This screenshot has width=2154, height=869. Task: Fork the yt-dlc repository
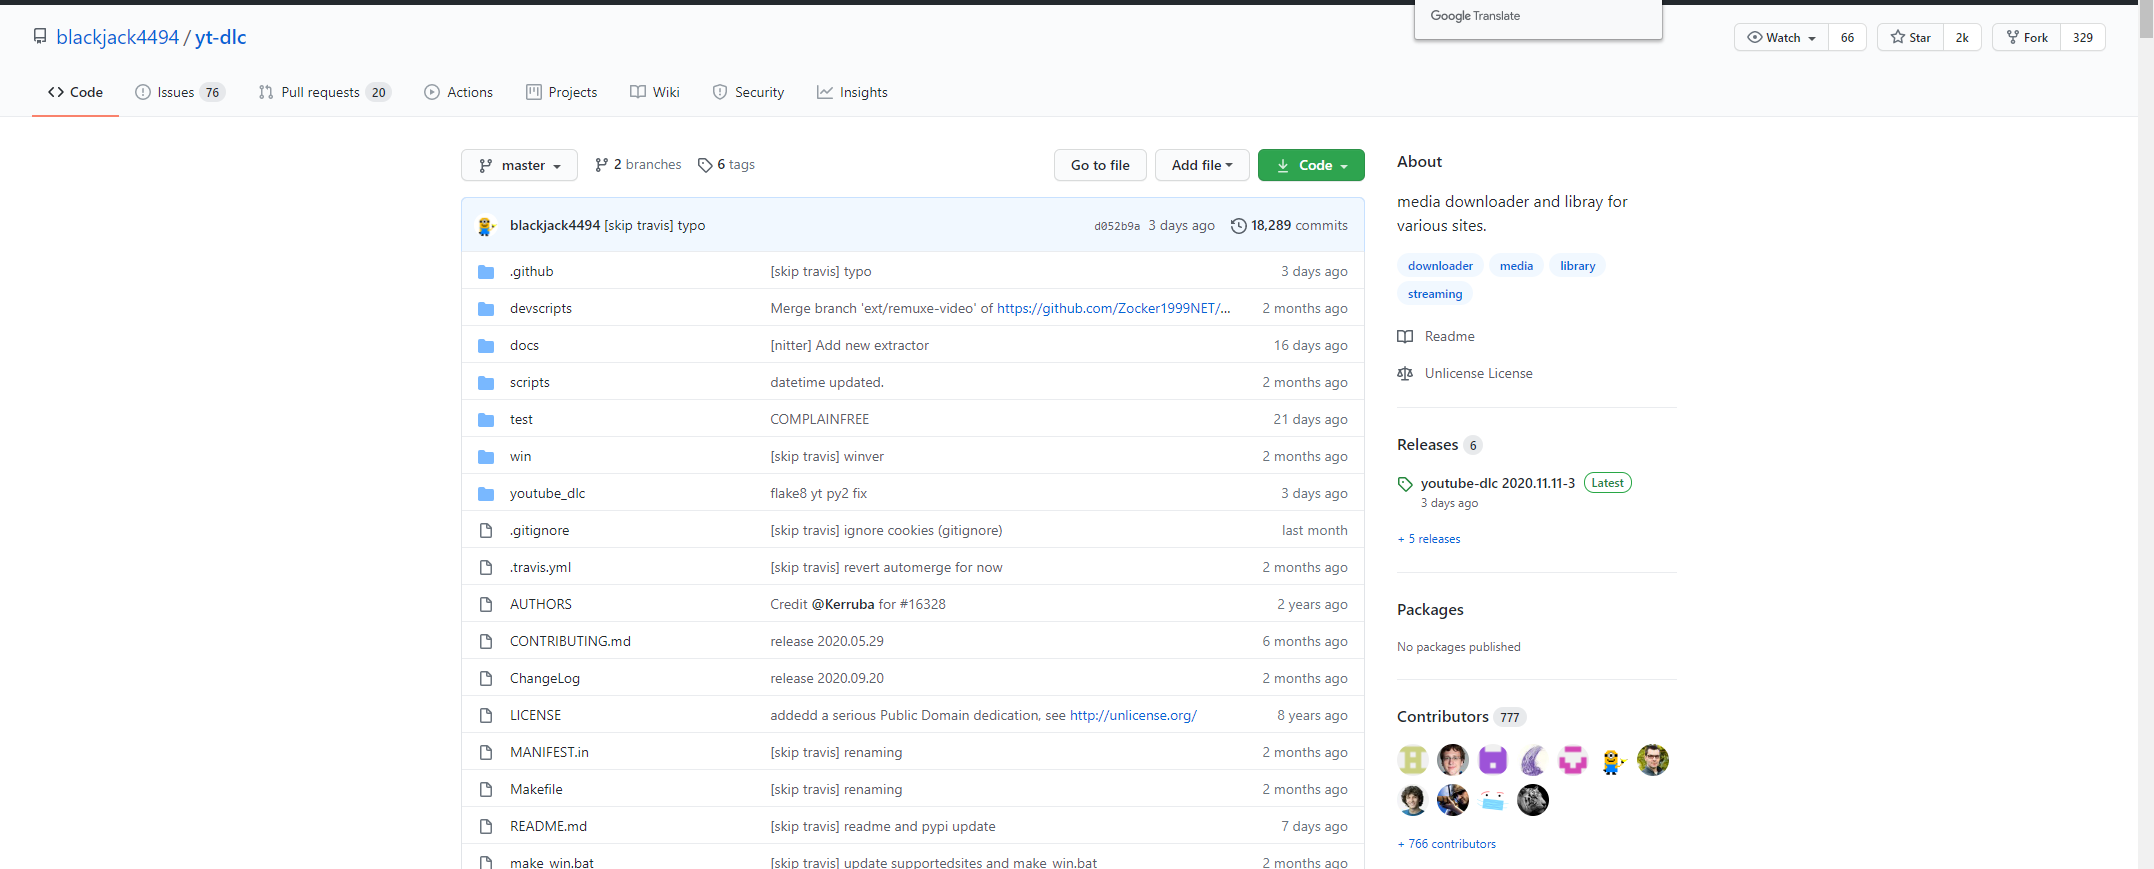[x=2027, y=38]
